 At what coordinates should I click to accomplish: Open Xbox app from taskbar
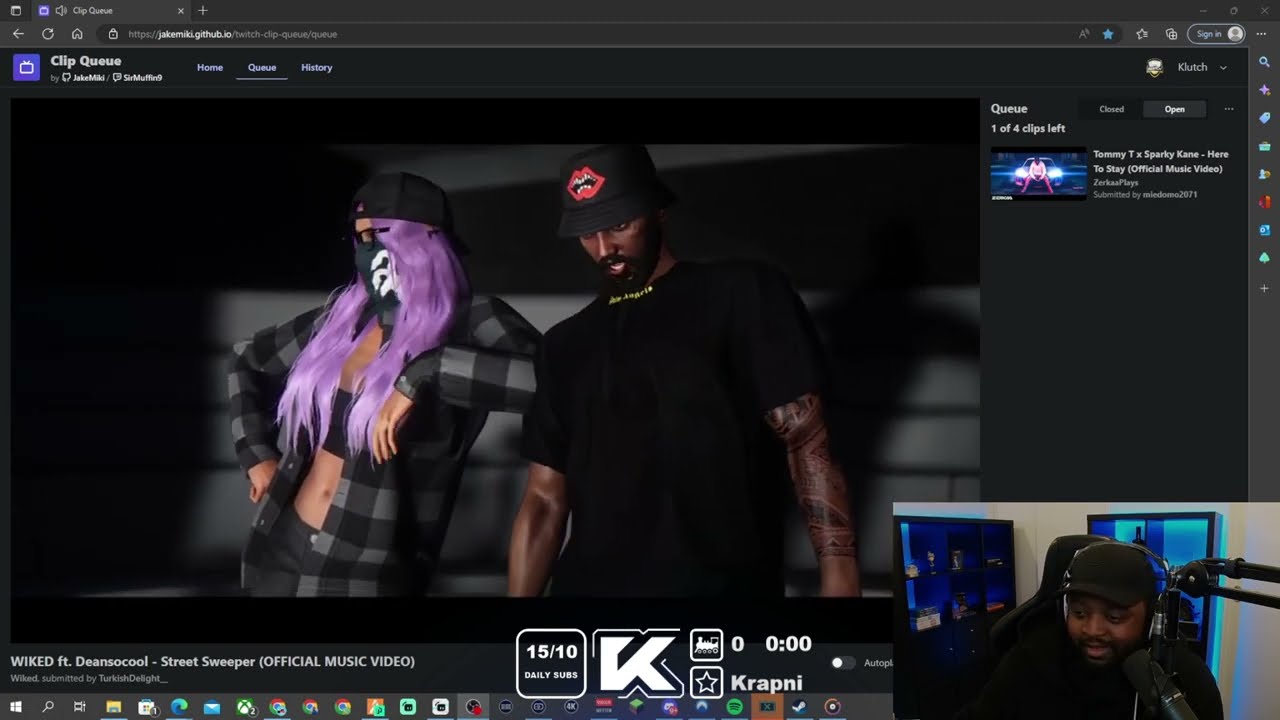(245, 707)
